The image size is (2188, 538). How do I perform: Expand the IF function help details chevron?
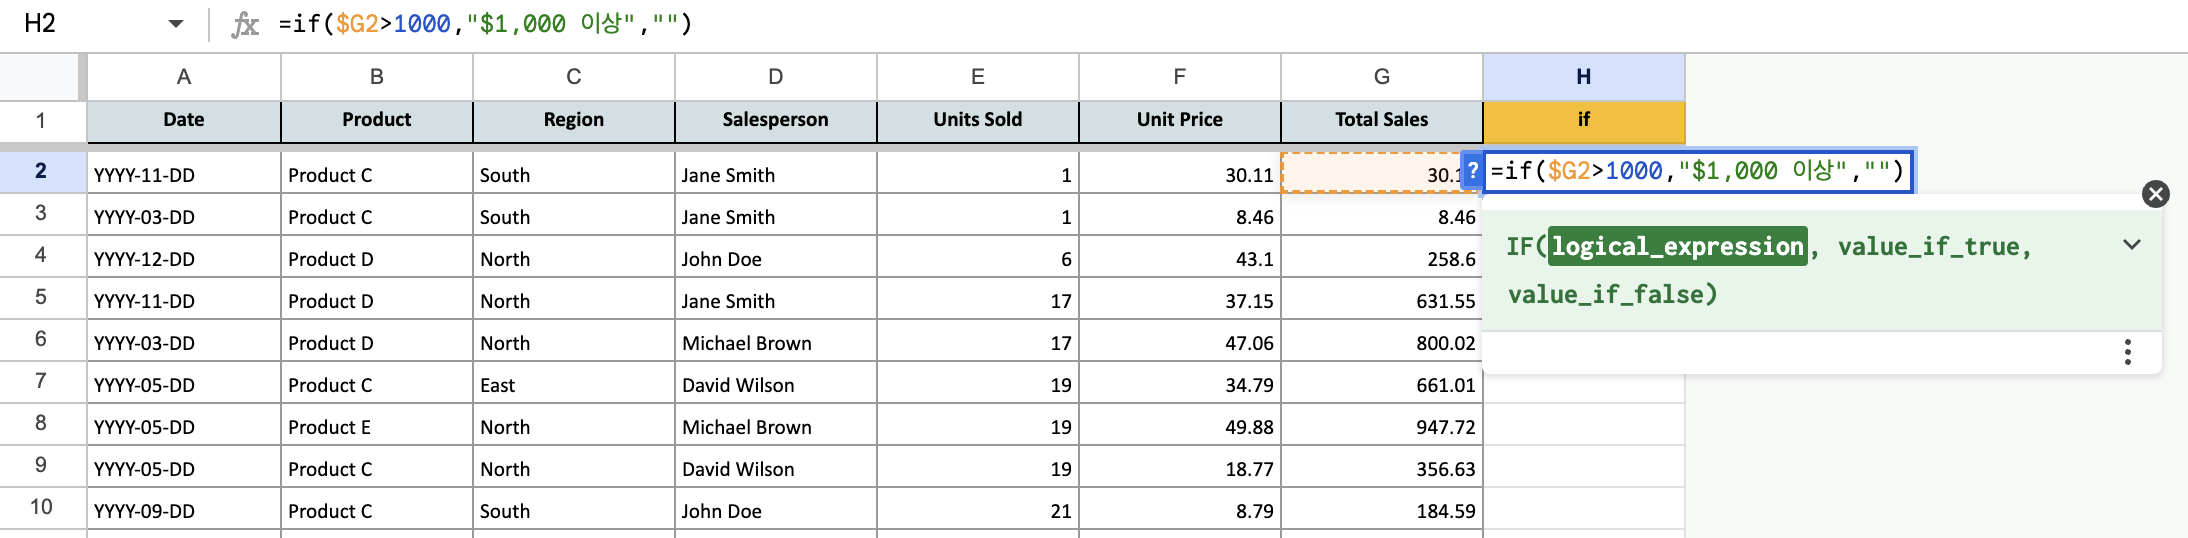point(2132,245)
